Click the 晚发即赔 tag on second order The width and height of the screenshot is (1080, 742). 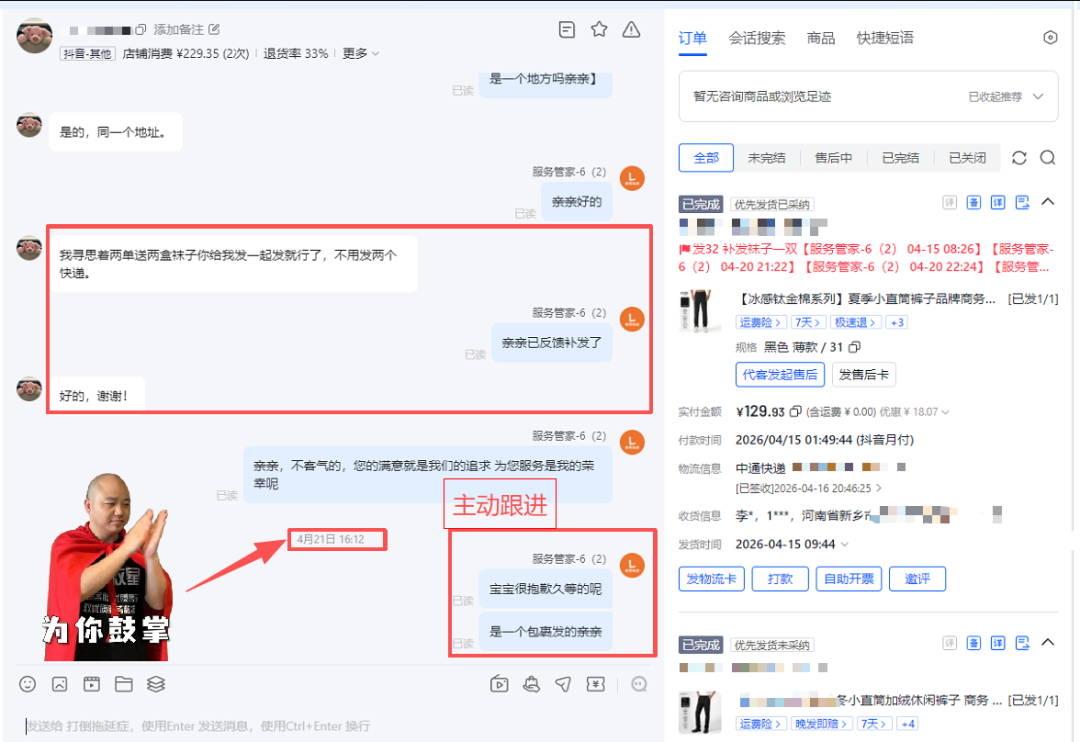pyautogui.click(x=820, y=723)
